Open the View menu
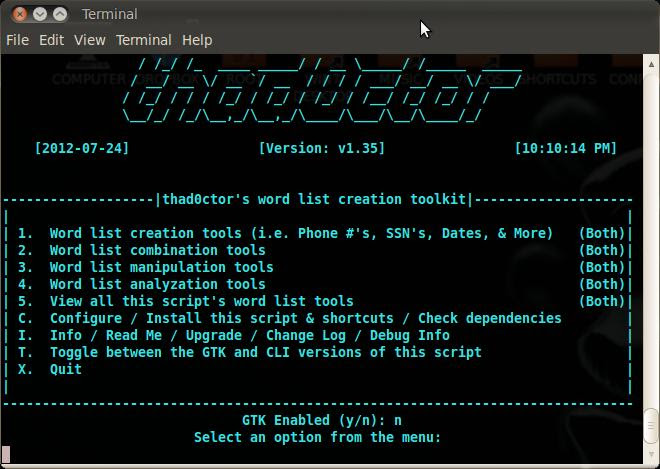Viewport: 660px width, 469px height. coord(90,40)
